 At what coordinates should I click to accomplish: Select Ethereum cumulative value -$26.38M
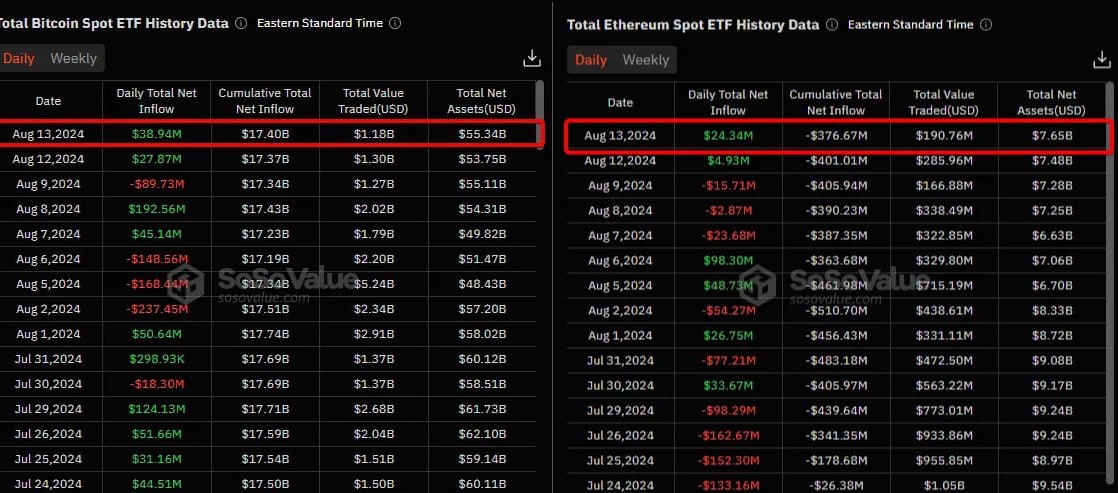[837, 485]
